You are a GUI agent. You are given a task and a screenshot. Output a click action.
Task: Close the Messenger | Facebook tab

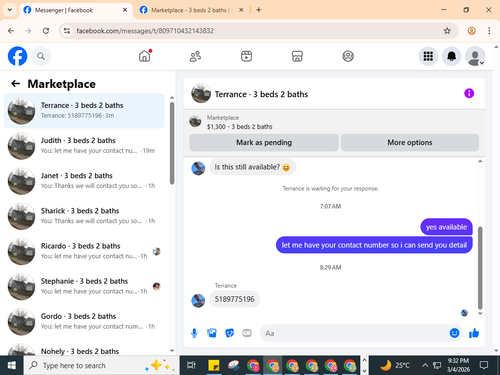tap(125, 10)
